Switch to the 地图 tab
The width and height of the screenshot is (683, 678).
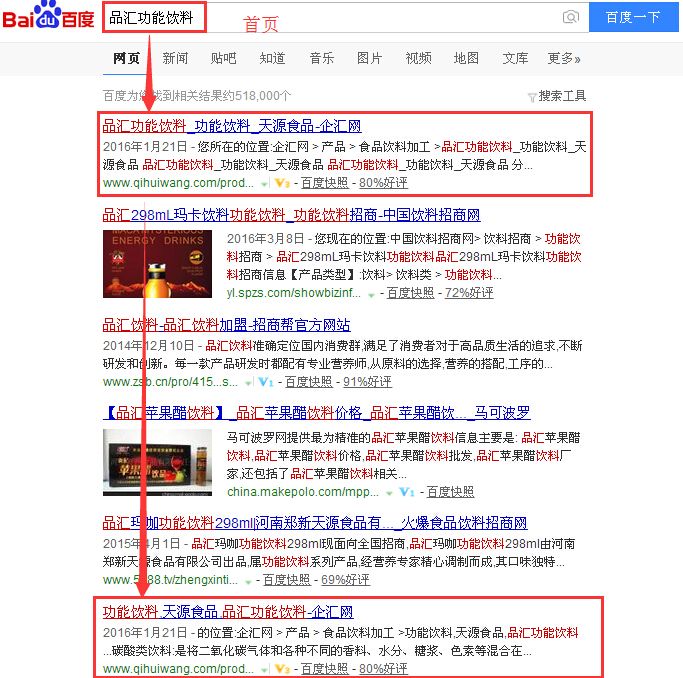click(x=466, y=58)
